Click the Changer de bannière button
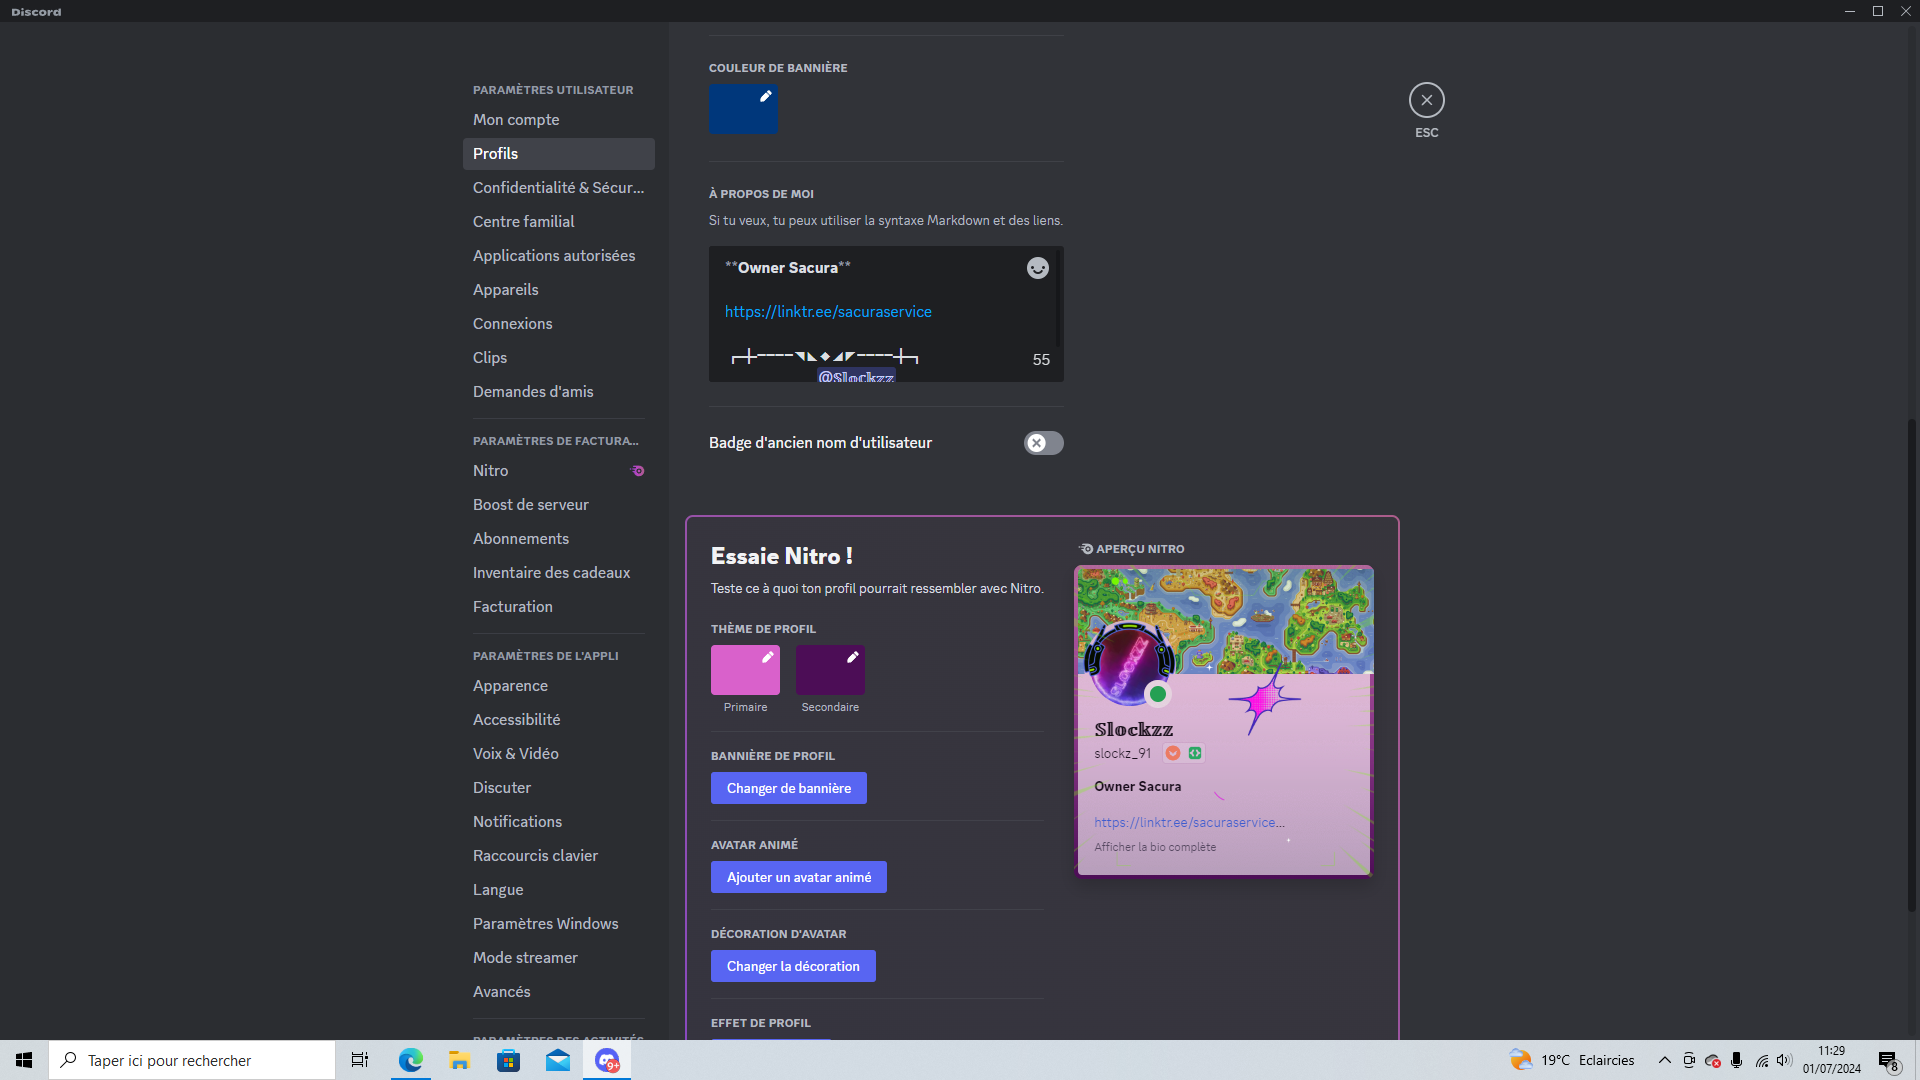This screenshot has height=1080, width=1920. pos(788,788)
